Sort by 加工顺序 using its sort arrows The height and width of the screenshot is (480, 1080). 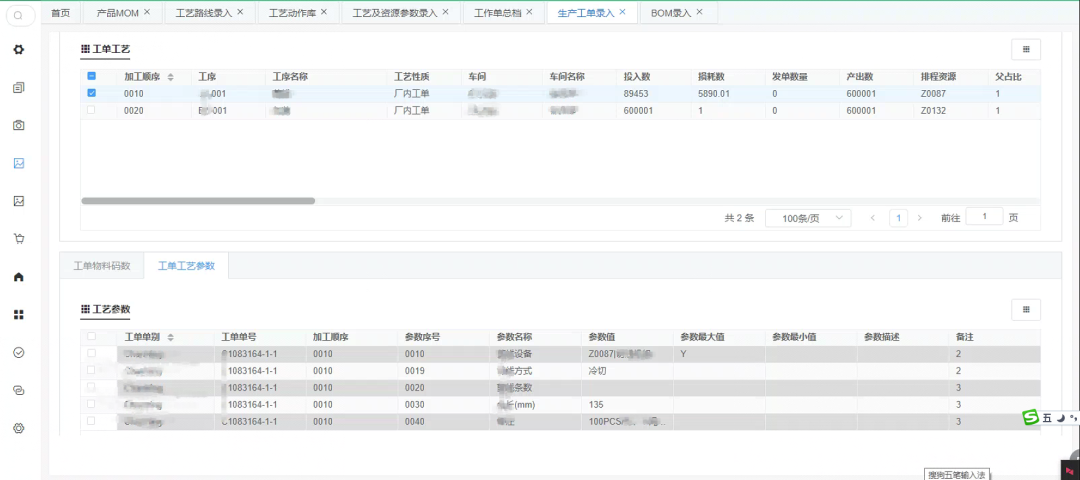171,76
